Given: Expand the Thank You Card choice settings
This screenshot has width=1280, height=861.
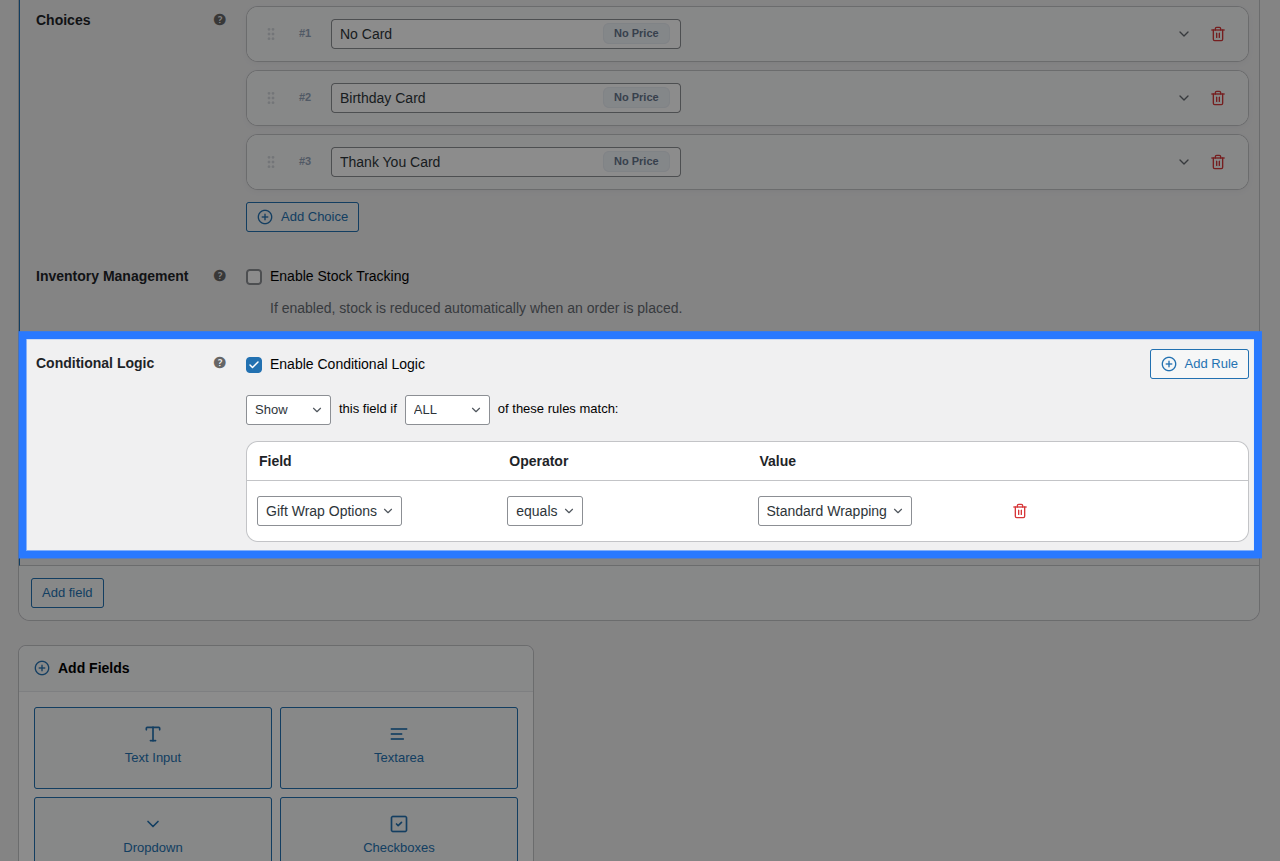Looking at the screenshot, I should (1184, 162).
